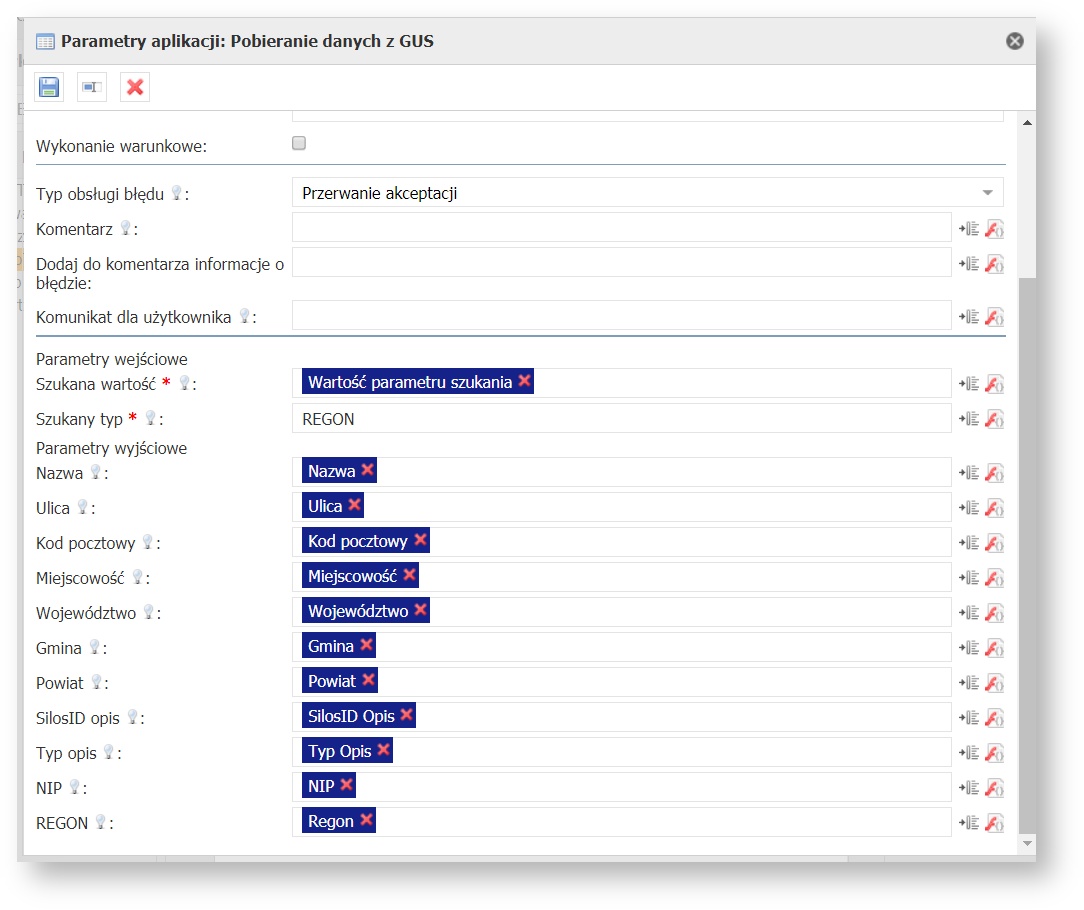This screenshot has height=910, width=1084.
Task: Close the Parametry aplikacji dialog
Action: point(1014,41)
